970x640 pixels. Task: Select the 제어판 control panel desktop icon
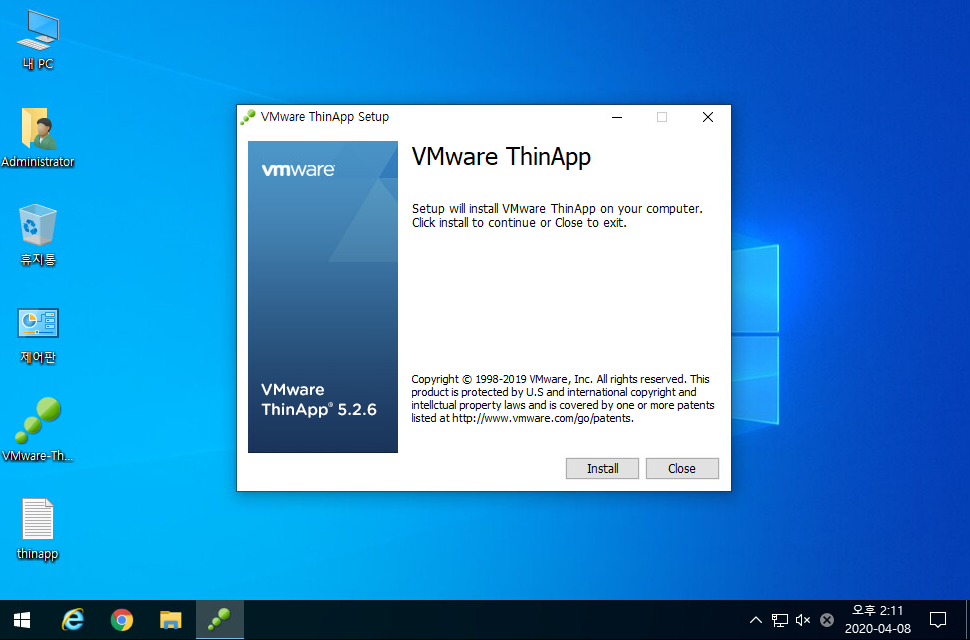(x=38, y=335)
